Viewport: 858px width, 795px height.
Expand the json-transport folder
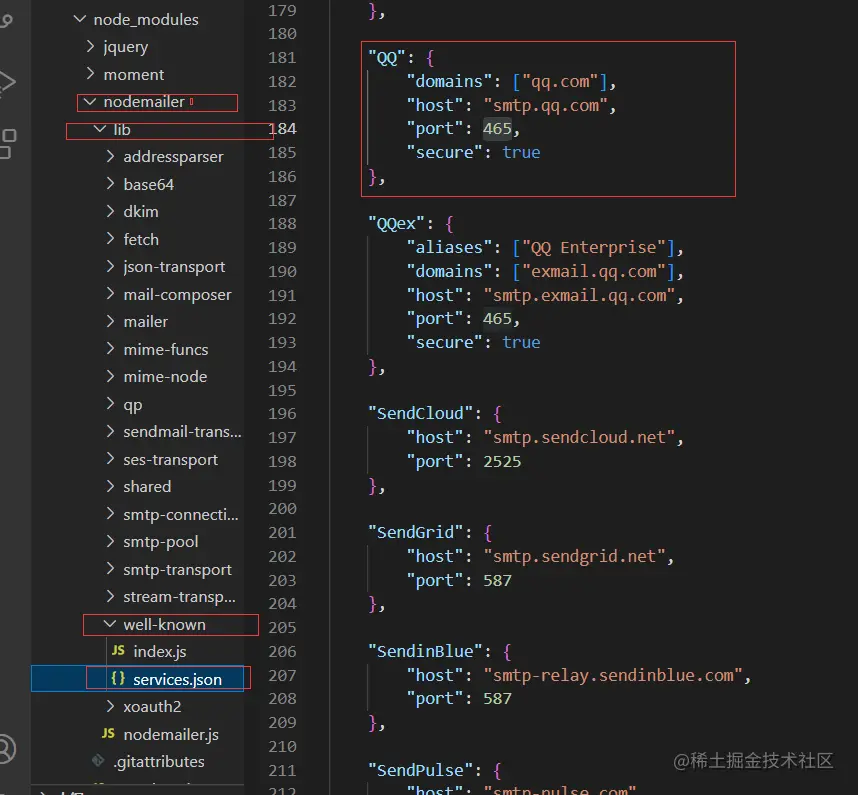pos(110,266)
